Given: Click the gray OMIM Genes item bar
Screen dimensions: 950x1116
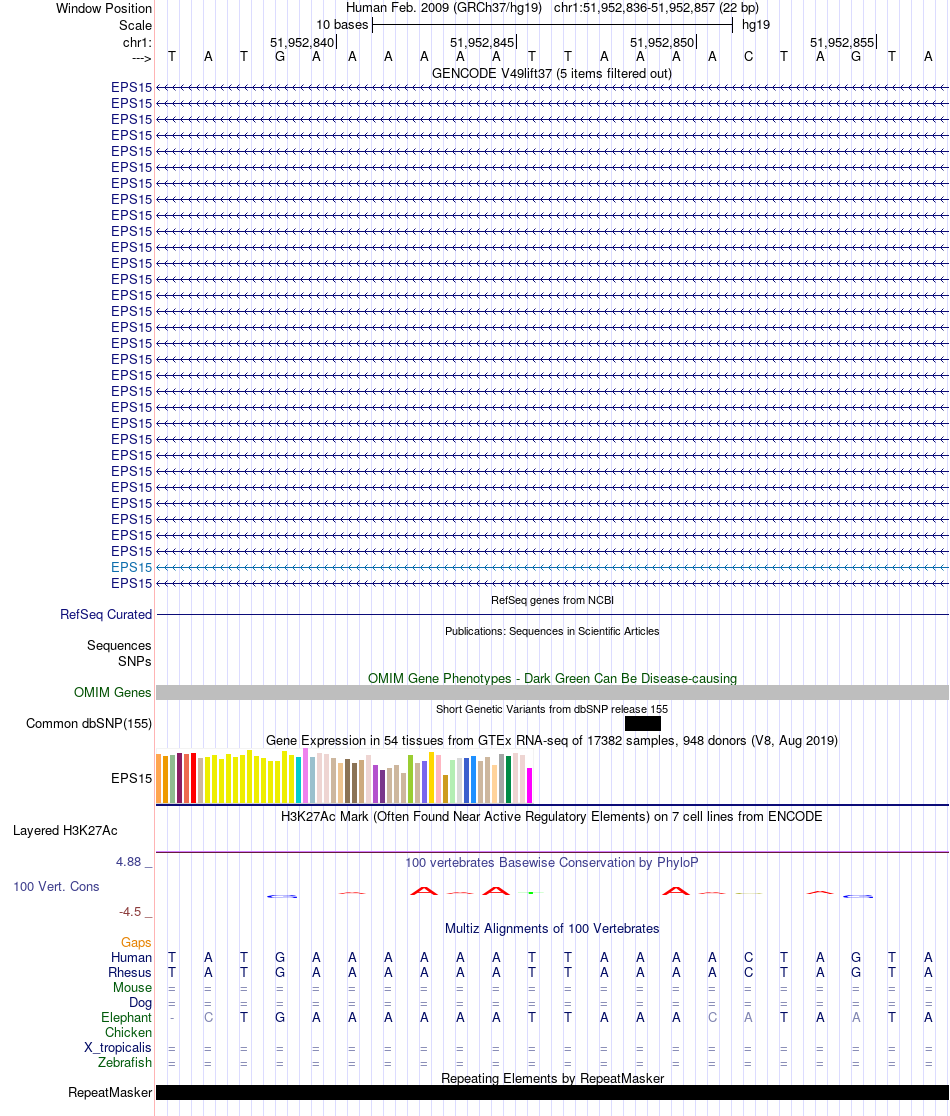Looking at the screenshot, I should (x=552, y=693).
